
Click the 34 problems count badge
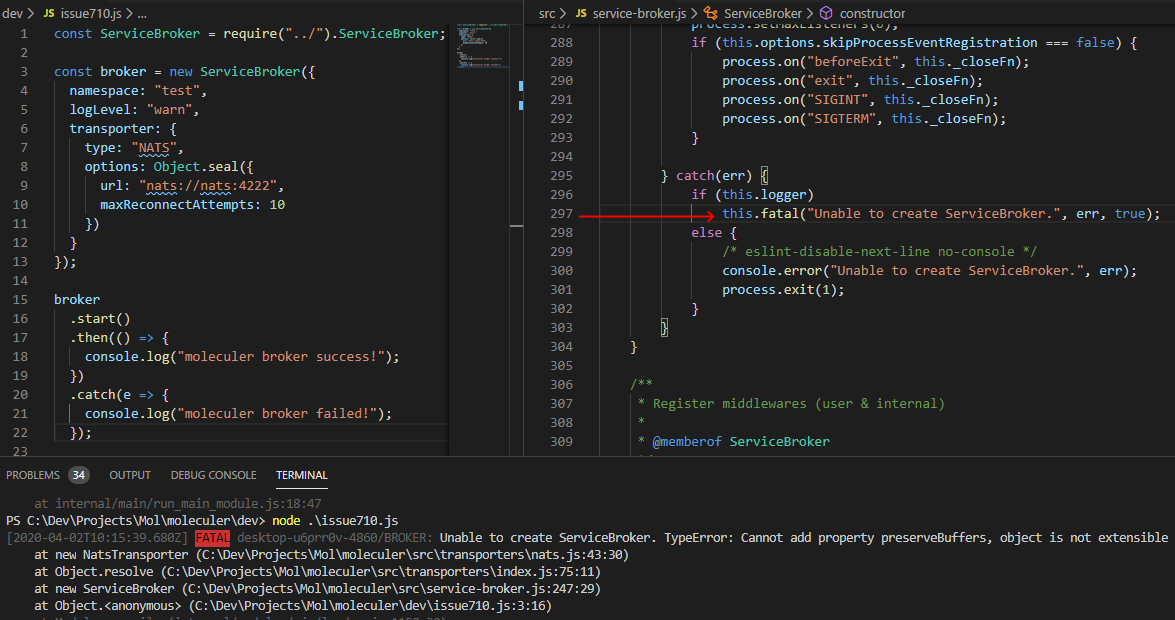pyautogui.click(x=79, y=475)
